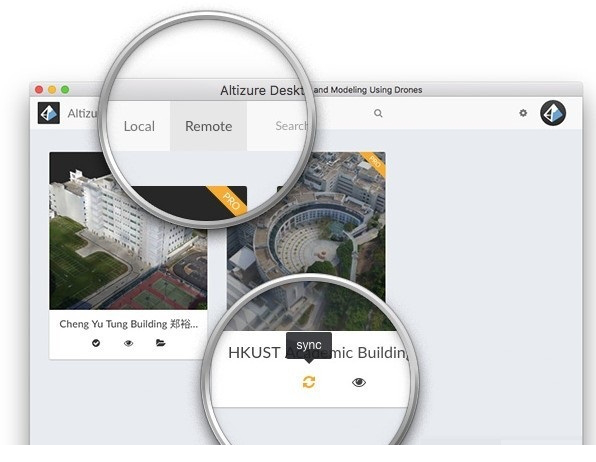
Task: Click the HKUST Academic Building title
Action: (x=317, y=353)
